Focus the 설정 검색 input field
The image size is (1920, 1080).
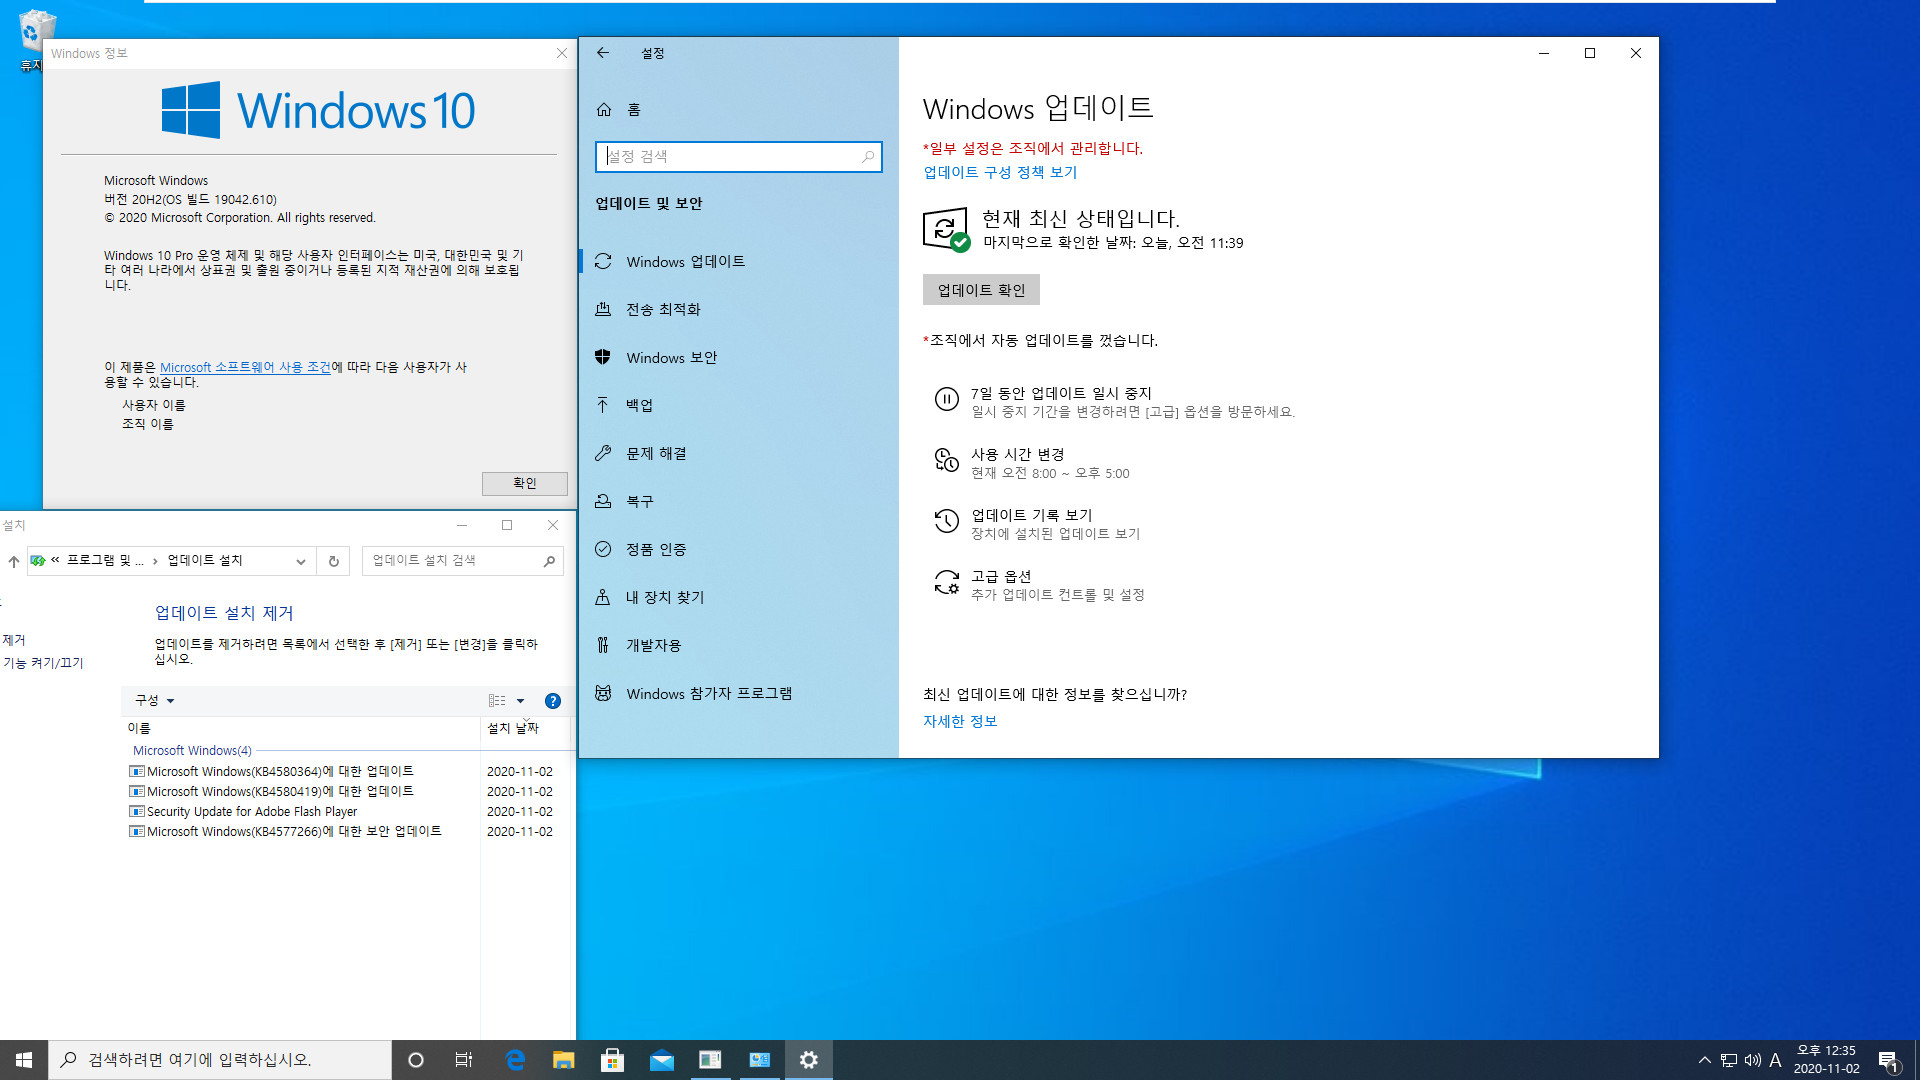(738, 157)
